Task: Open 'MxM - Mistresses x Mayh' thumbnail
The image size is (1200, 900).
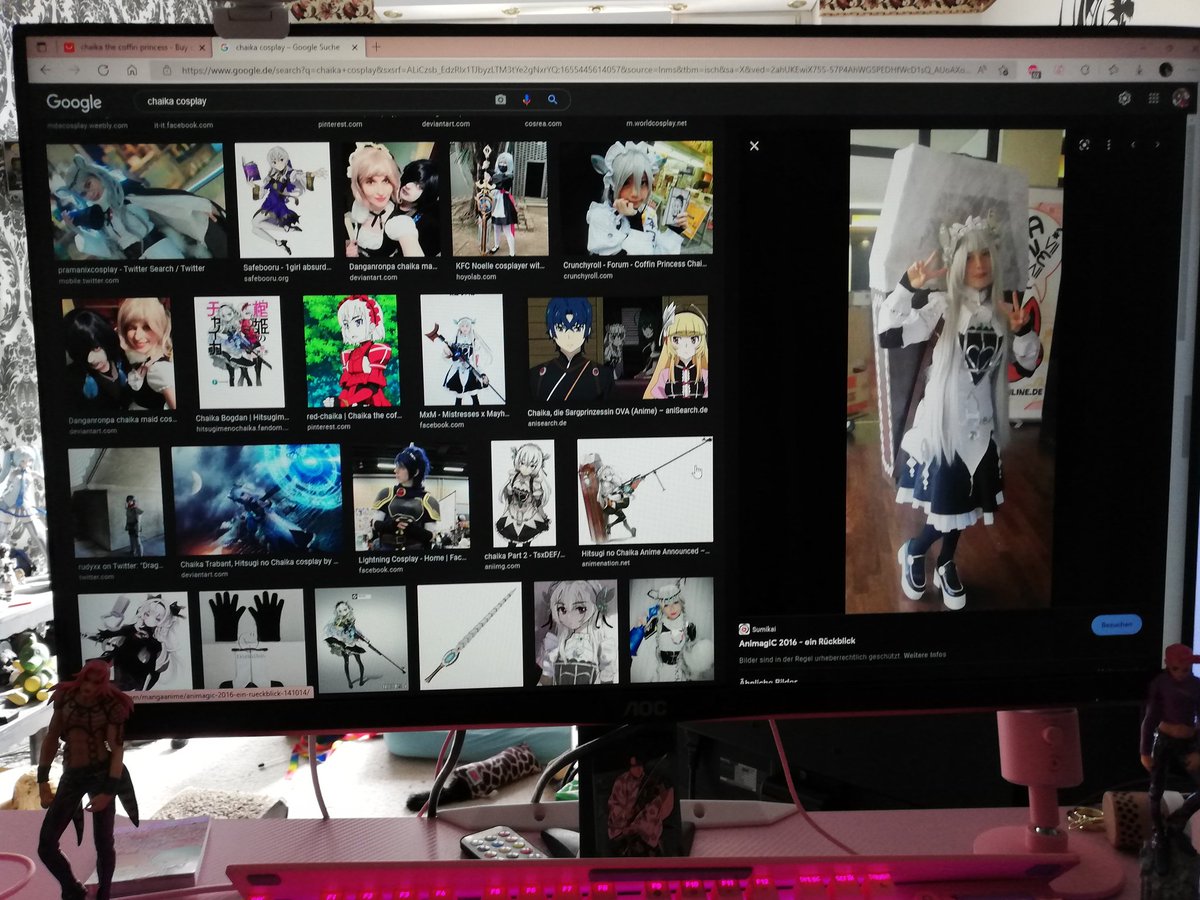Action: 462,350
